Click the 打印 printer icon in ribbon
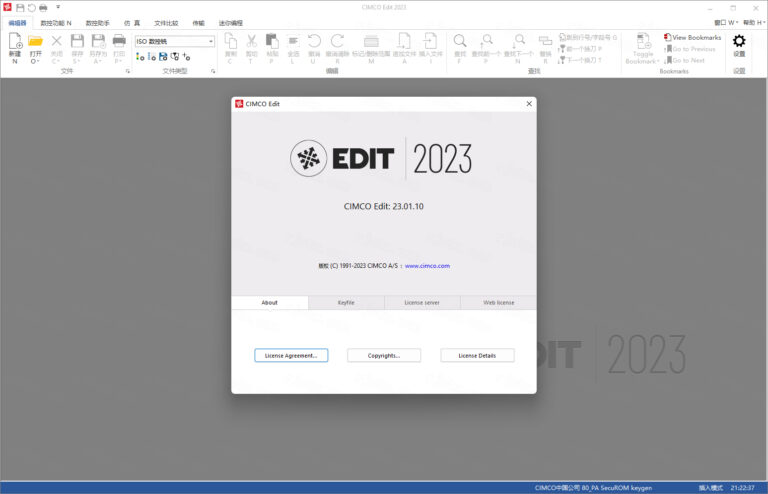Image resolution: width=768 pixels, height=494 pixels. click(x=119, y=41)
